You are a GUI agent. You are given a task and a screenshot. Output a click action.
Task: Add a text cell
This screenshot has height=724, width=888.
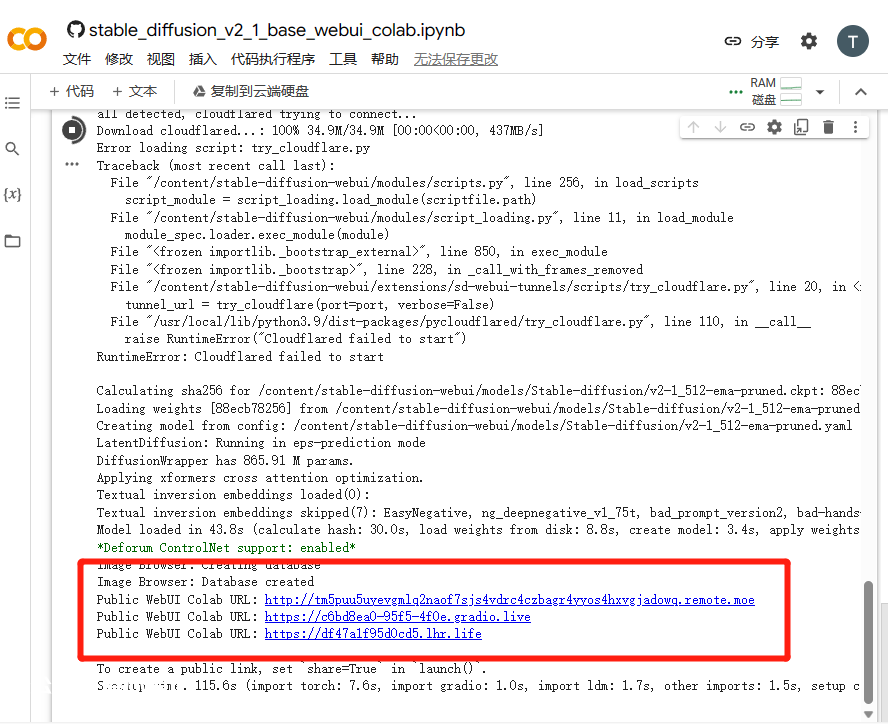click(135, 91)
